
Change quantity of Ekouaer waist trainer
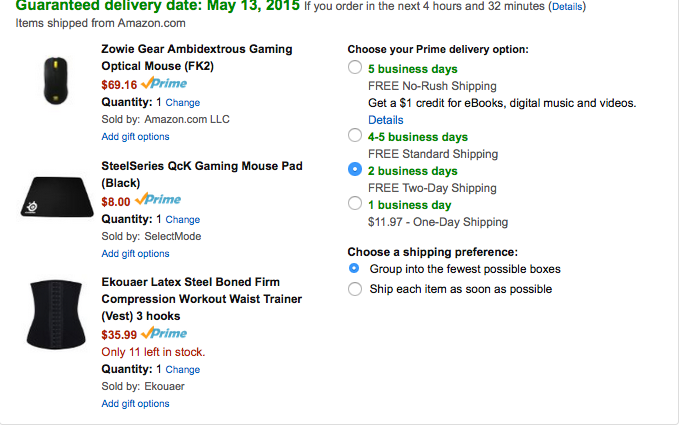pyautogui.click(x=182, y=370)
